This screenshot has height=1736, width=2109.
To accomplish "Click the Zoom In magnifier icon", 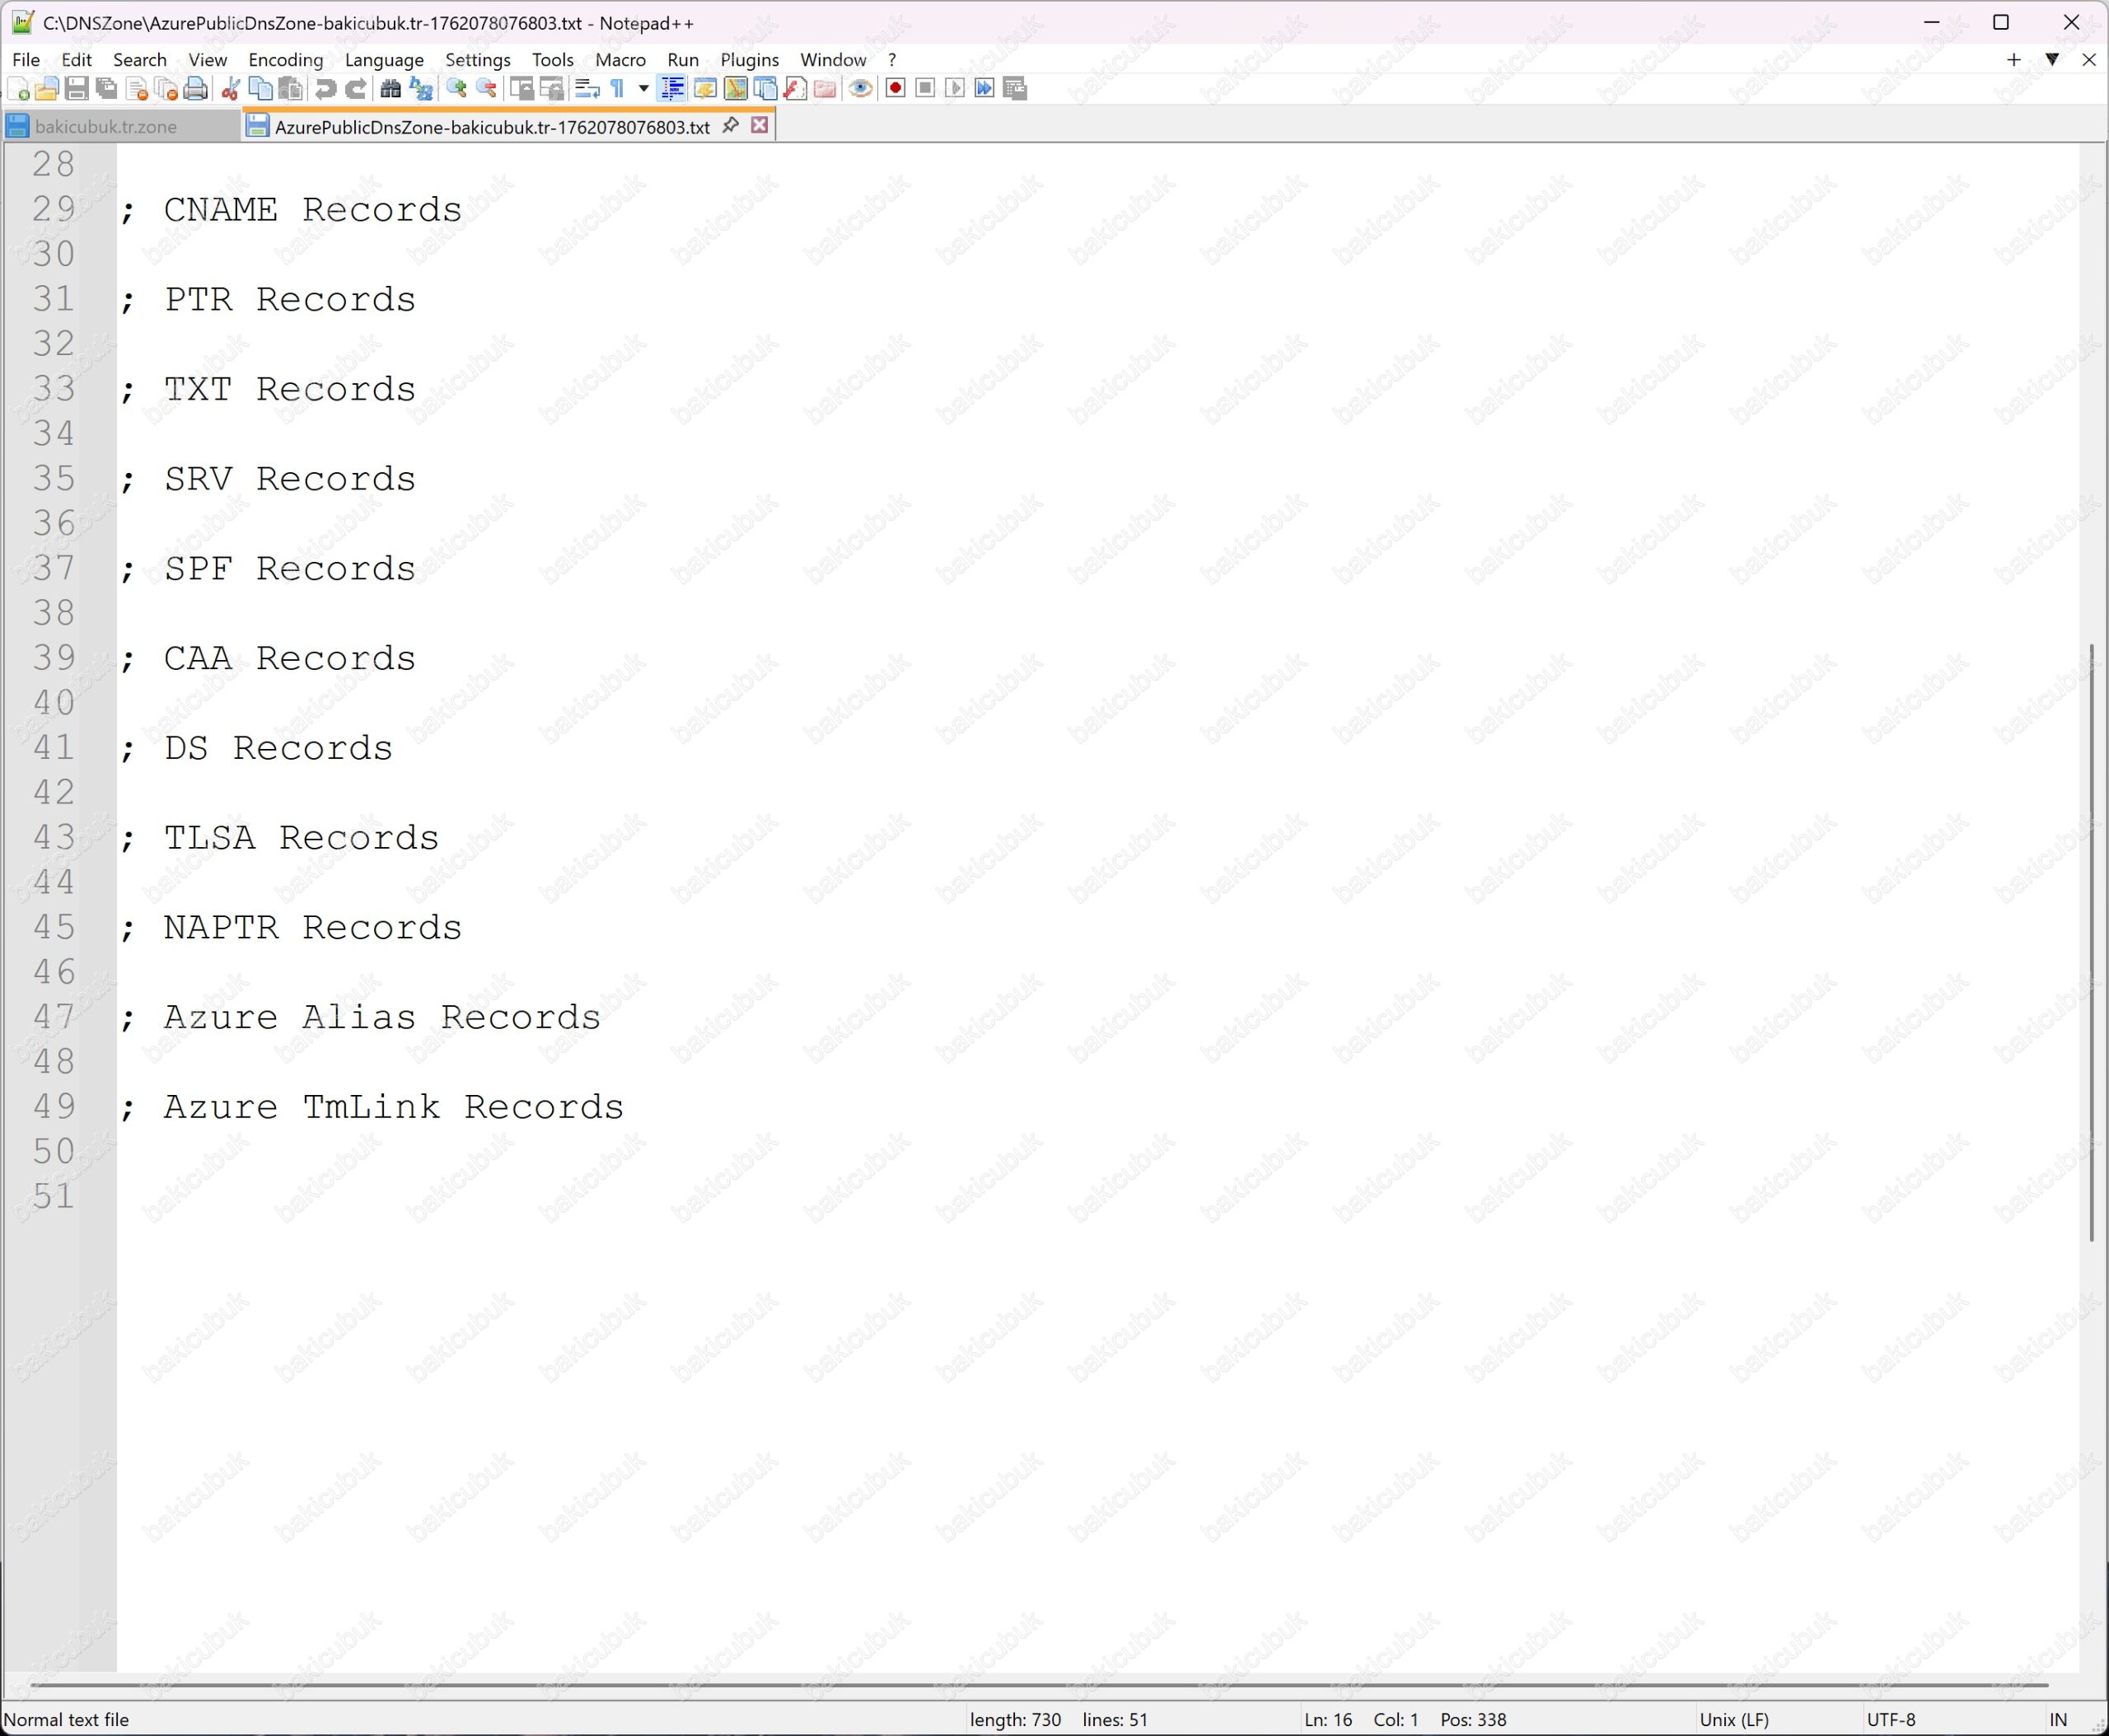I will click(457, 89).
